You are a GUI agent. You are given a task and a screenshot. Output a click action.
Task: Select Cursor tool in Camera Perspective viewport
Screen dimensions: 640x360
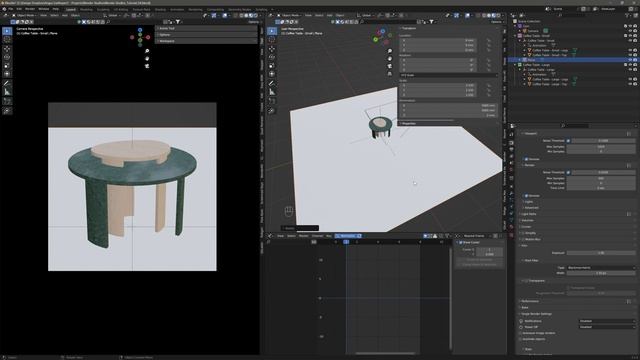[x=7, y=40]
